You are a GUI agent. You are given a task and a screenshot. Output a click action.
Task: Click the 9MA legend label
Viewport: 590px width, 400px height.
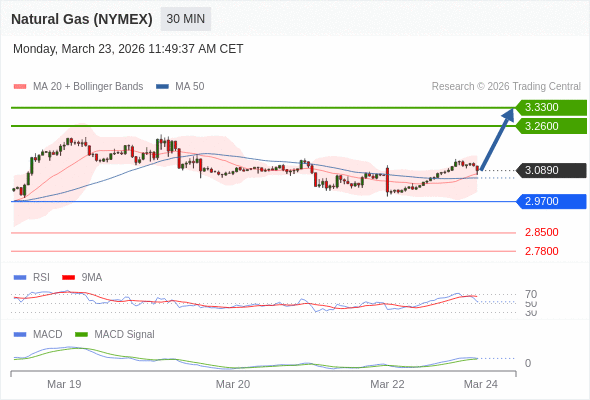pyautogui.click(x=92, y=278)
